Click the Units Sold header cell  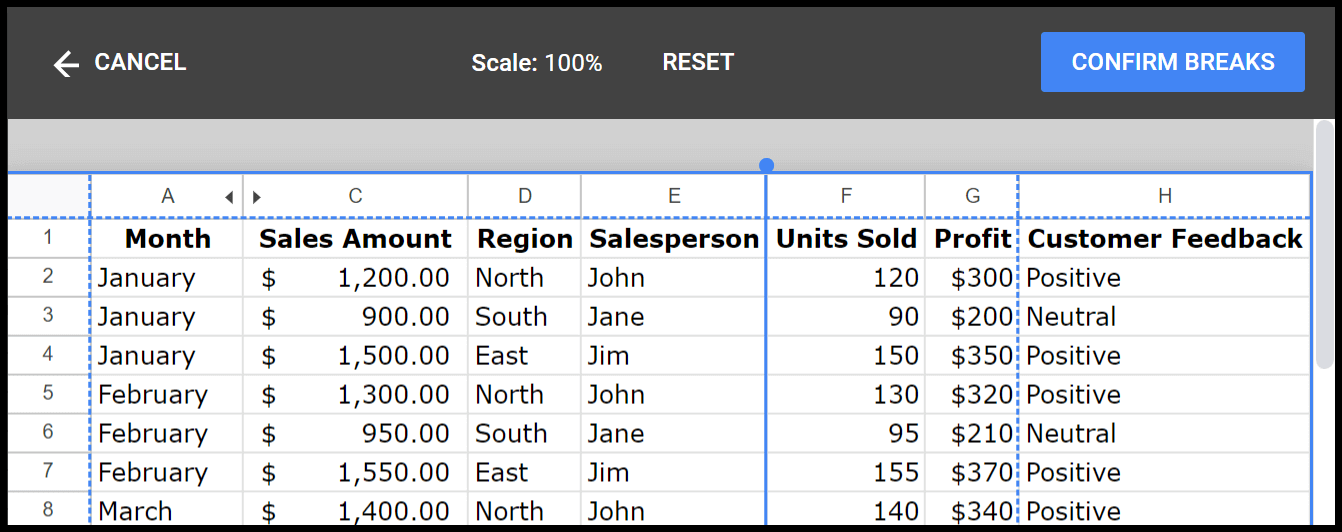pos(846,238)
